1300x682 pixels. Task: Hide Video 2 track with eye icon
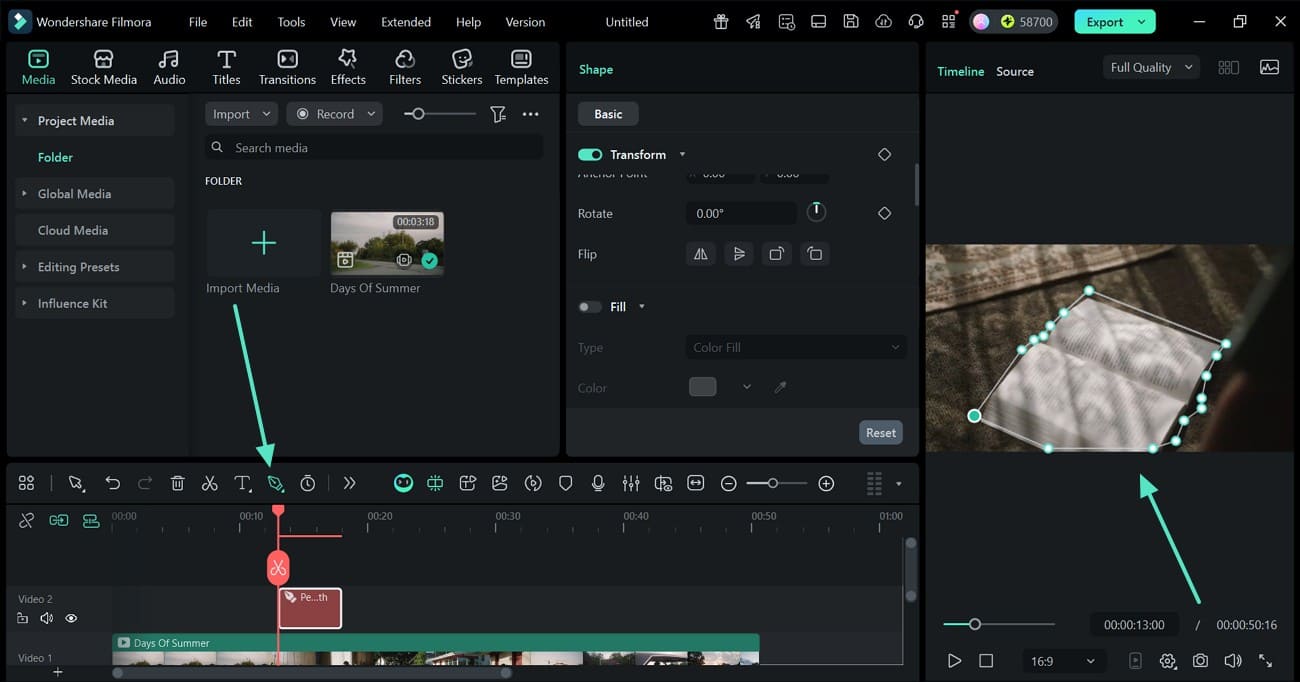tap(71, 619)
